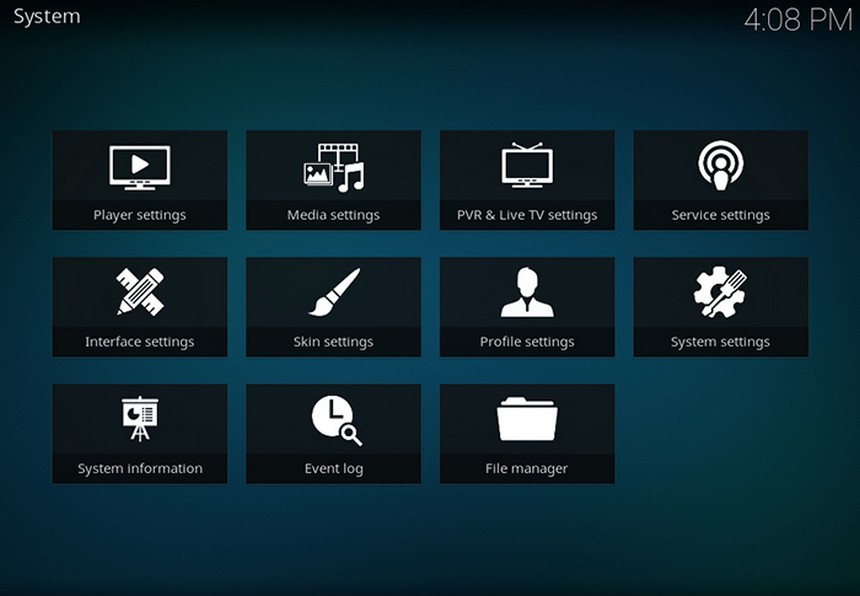Click the Skin settings paintbrush icon
The width and height of the screenshot is (860, 596).
[x=334, y=292]
